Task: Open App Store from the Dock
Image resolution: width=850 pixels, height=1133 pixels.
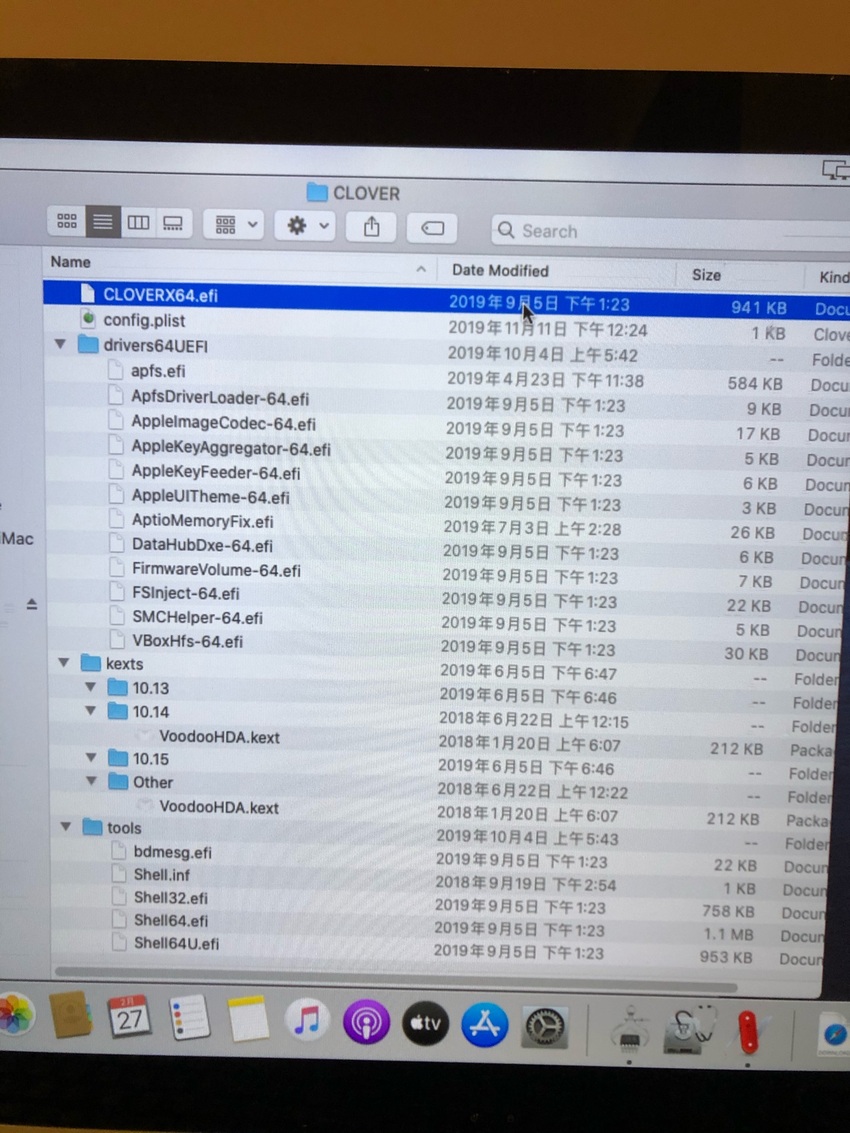Action: click(484, 1025)
